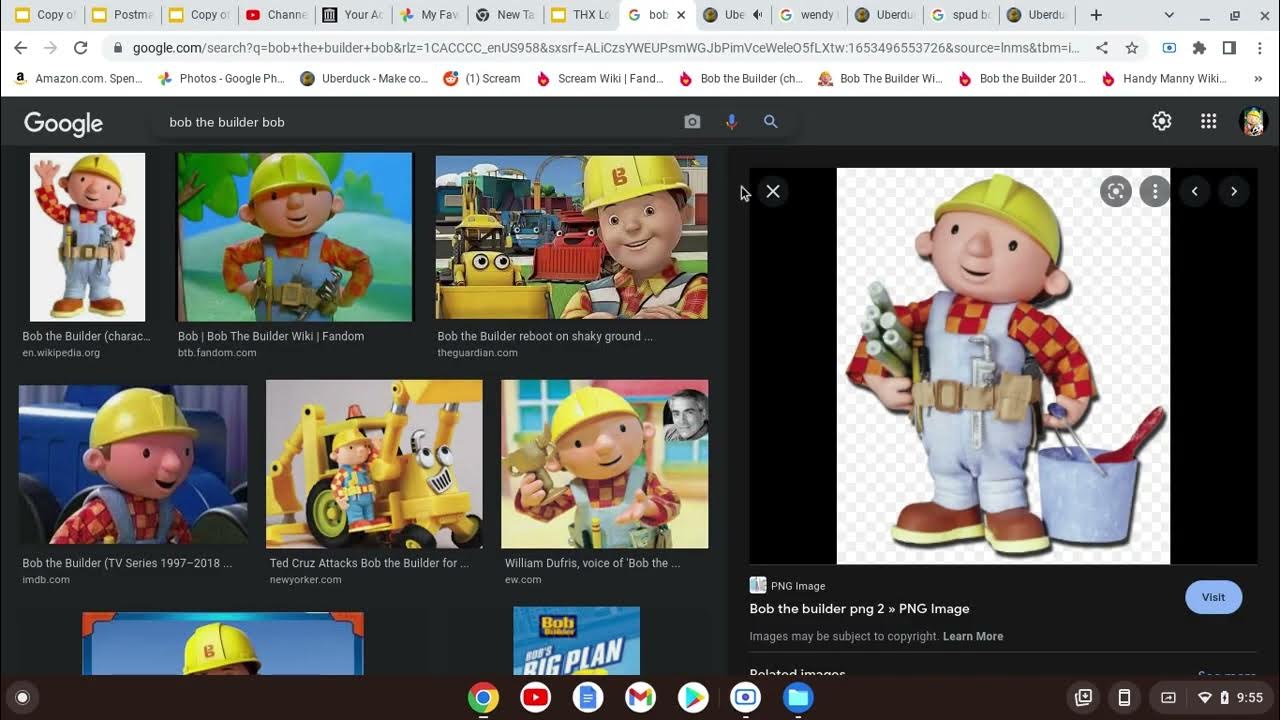Open a new browser tab
Screen dimensions: 1280x720
coord(1096,15)
